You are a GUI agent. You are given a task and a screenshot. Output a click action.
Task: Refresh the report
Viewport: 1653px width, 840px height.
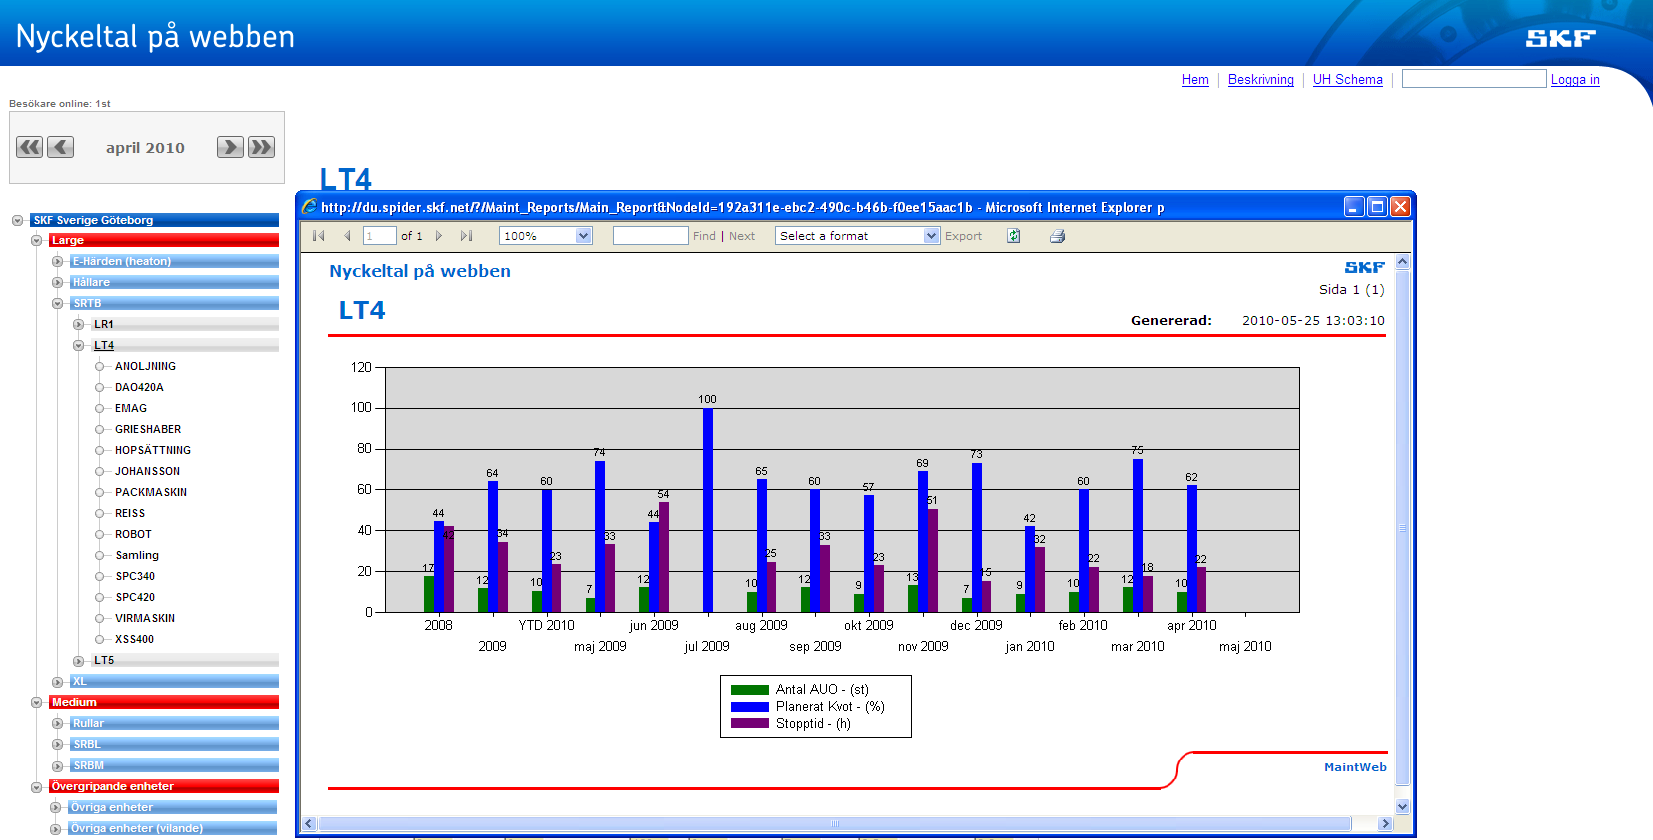(x=1013, y=236)
